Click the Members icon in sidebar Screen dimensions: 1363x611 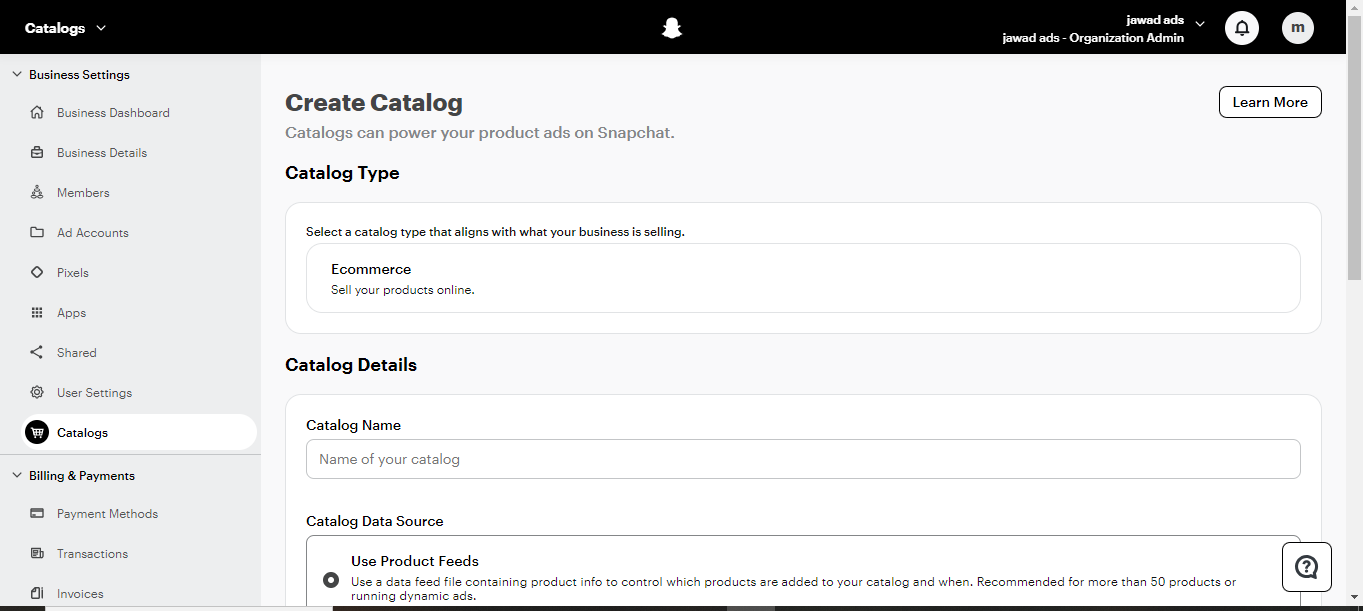click(37, 193)
